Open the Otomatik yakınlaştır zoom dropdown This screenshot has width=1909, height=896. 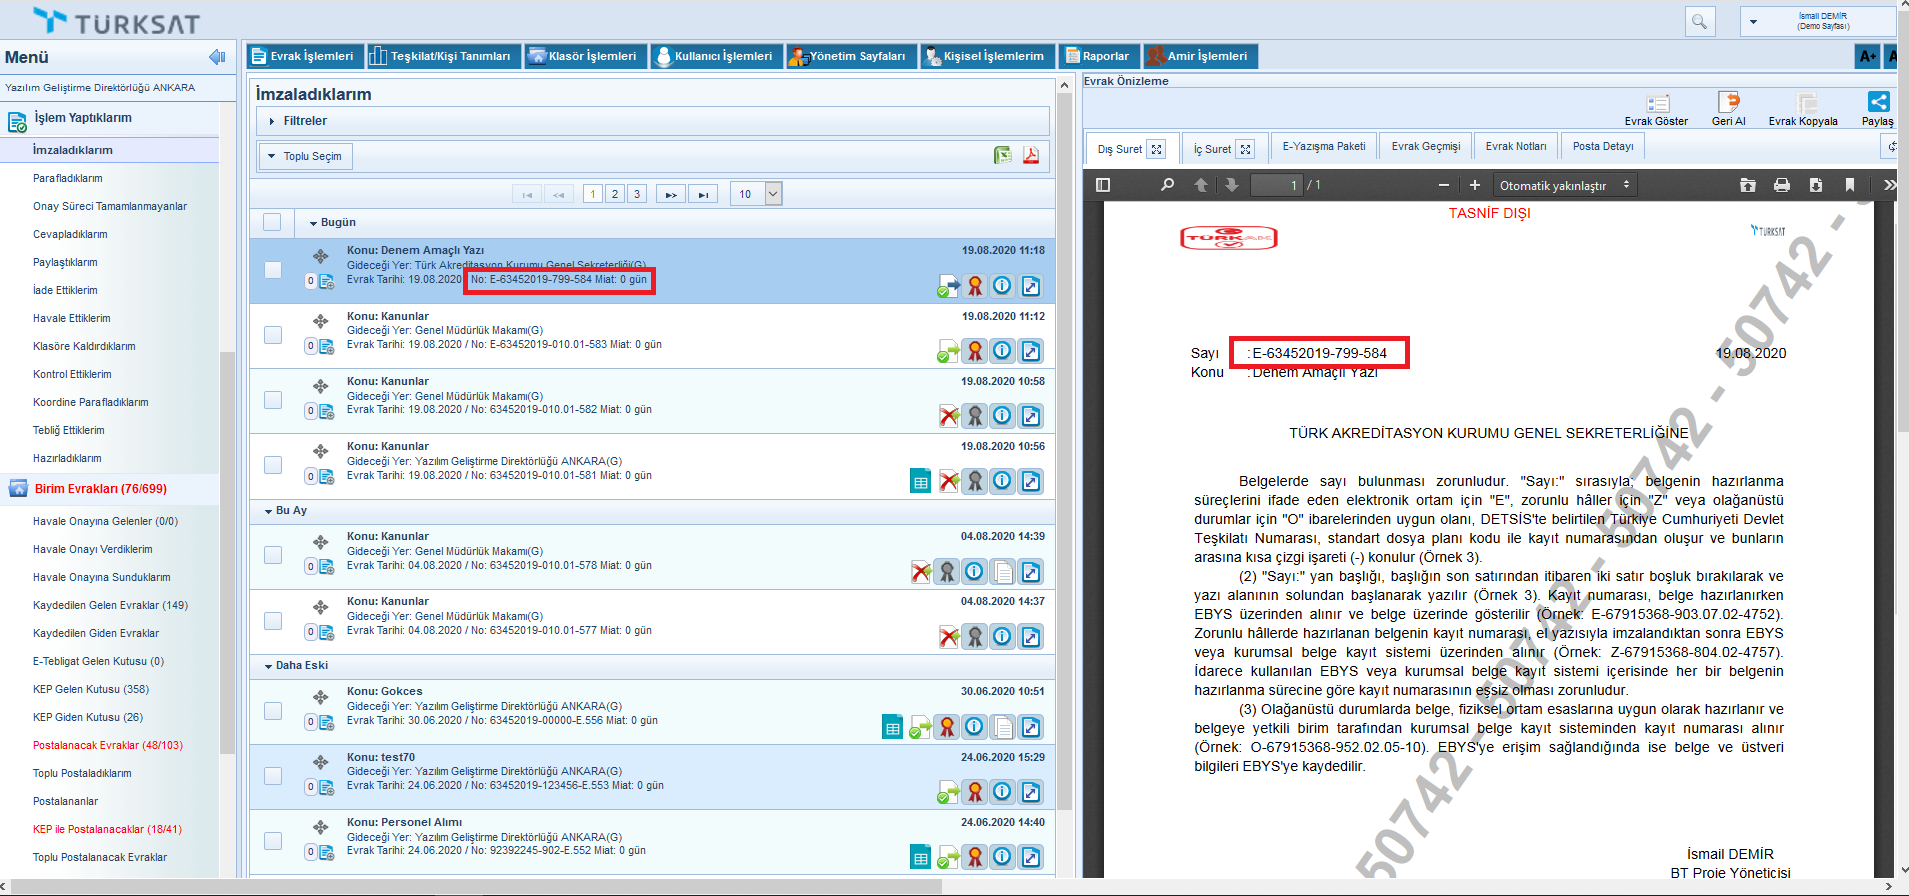pyautogui.click(x=1564, y=185)
